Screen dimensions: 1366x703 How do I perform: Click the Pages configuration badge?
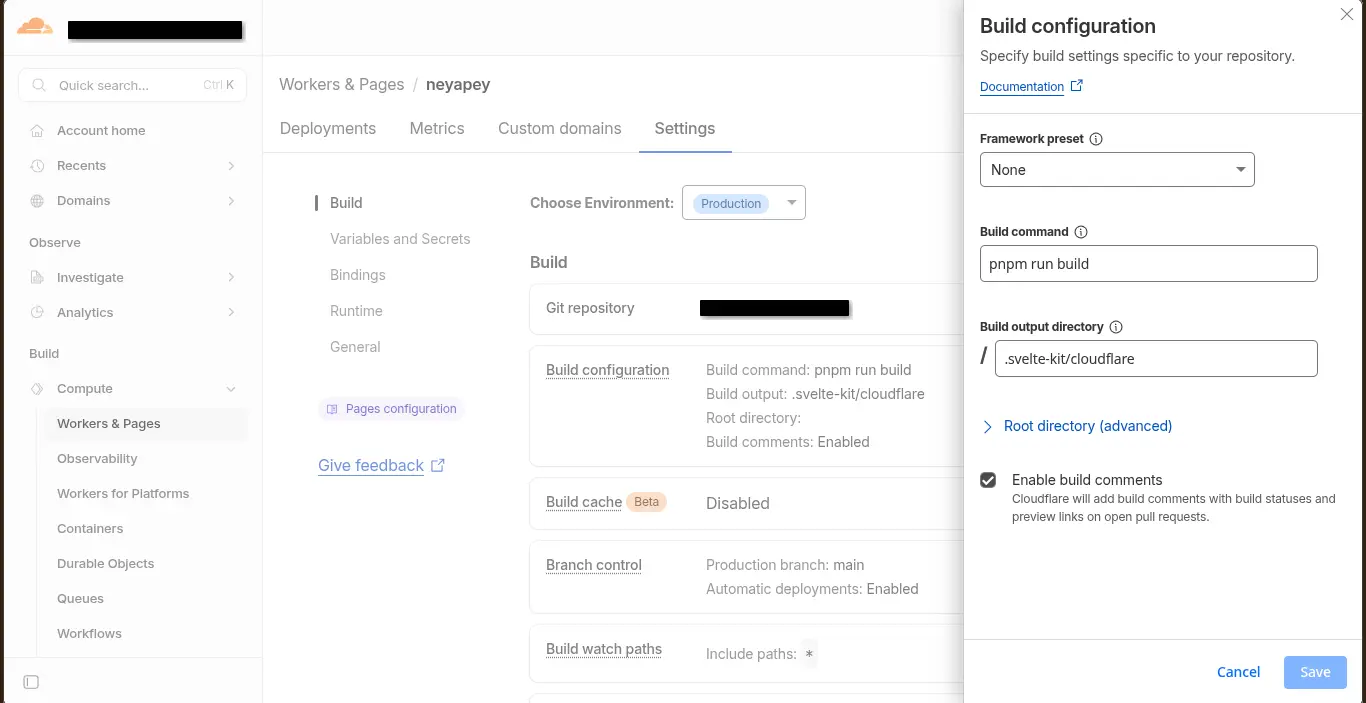pyautogui.click(x=392, y=409)
